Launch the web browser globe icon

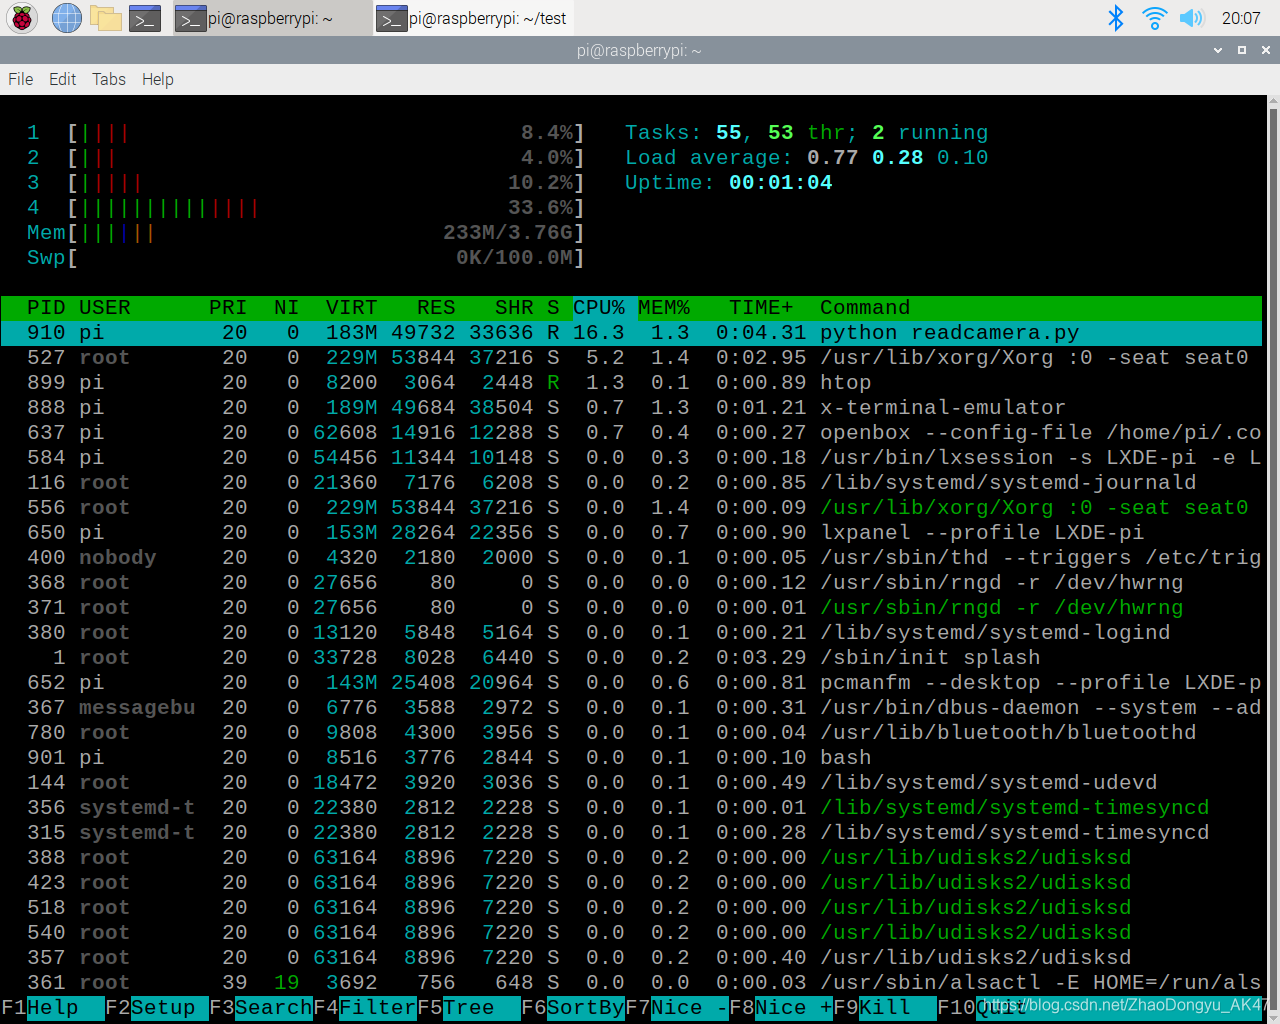pyautogui.click(x=67, y=17)
